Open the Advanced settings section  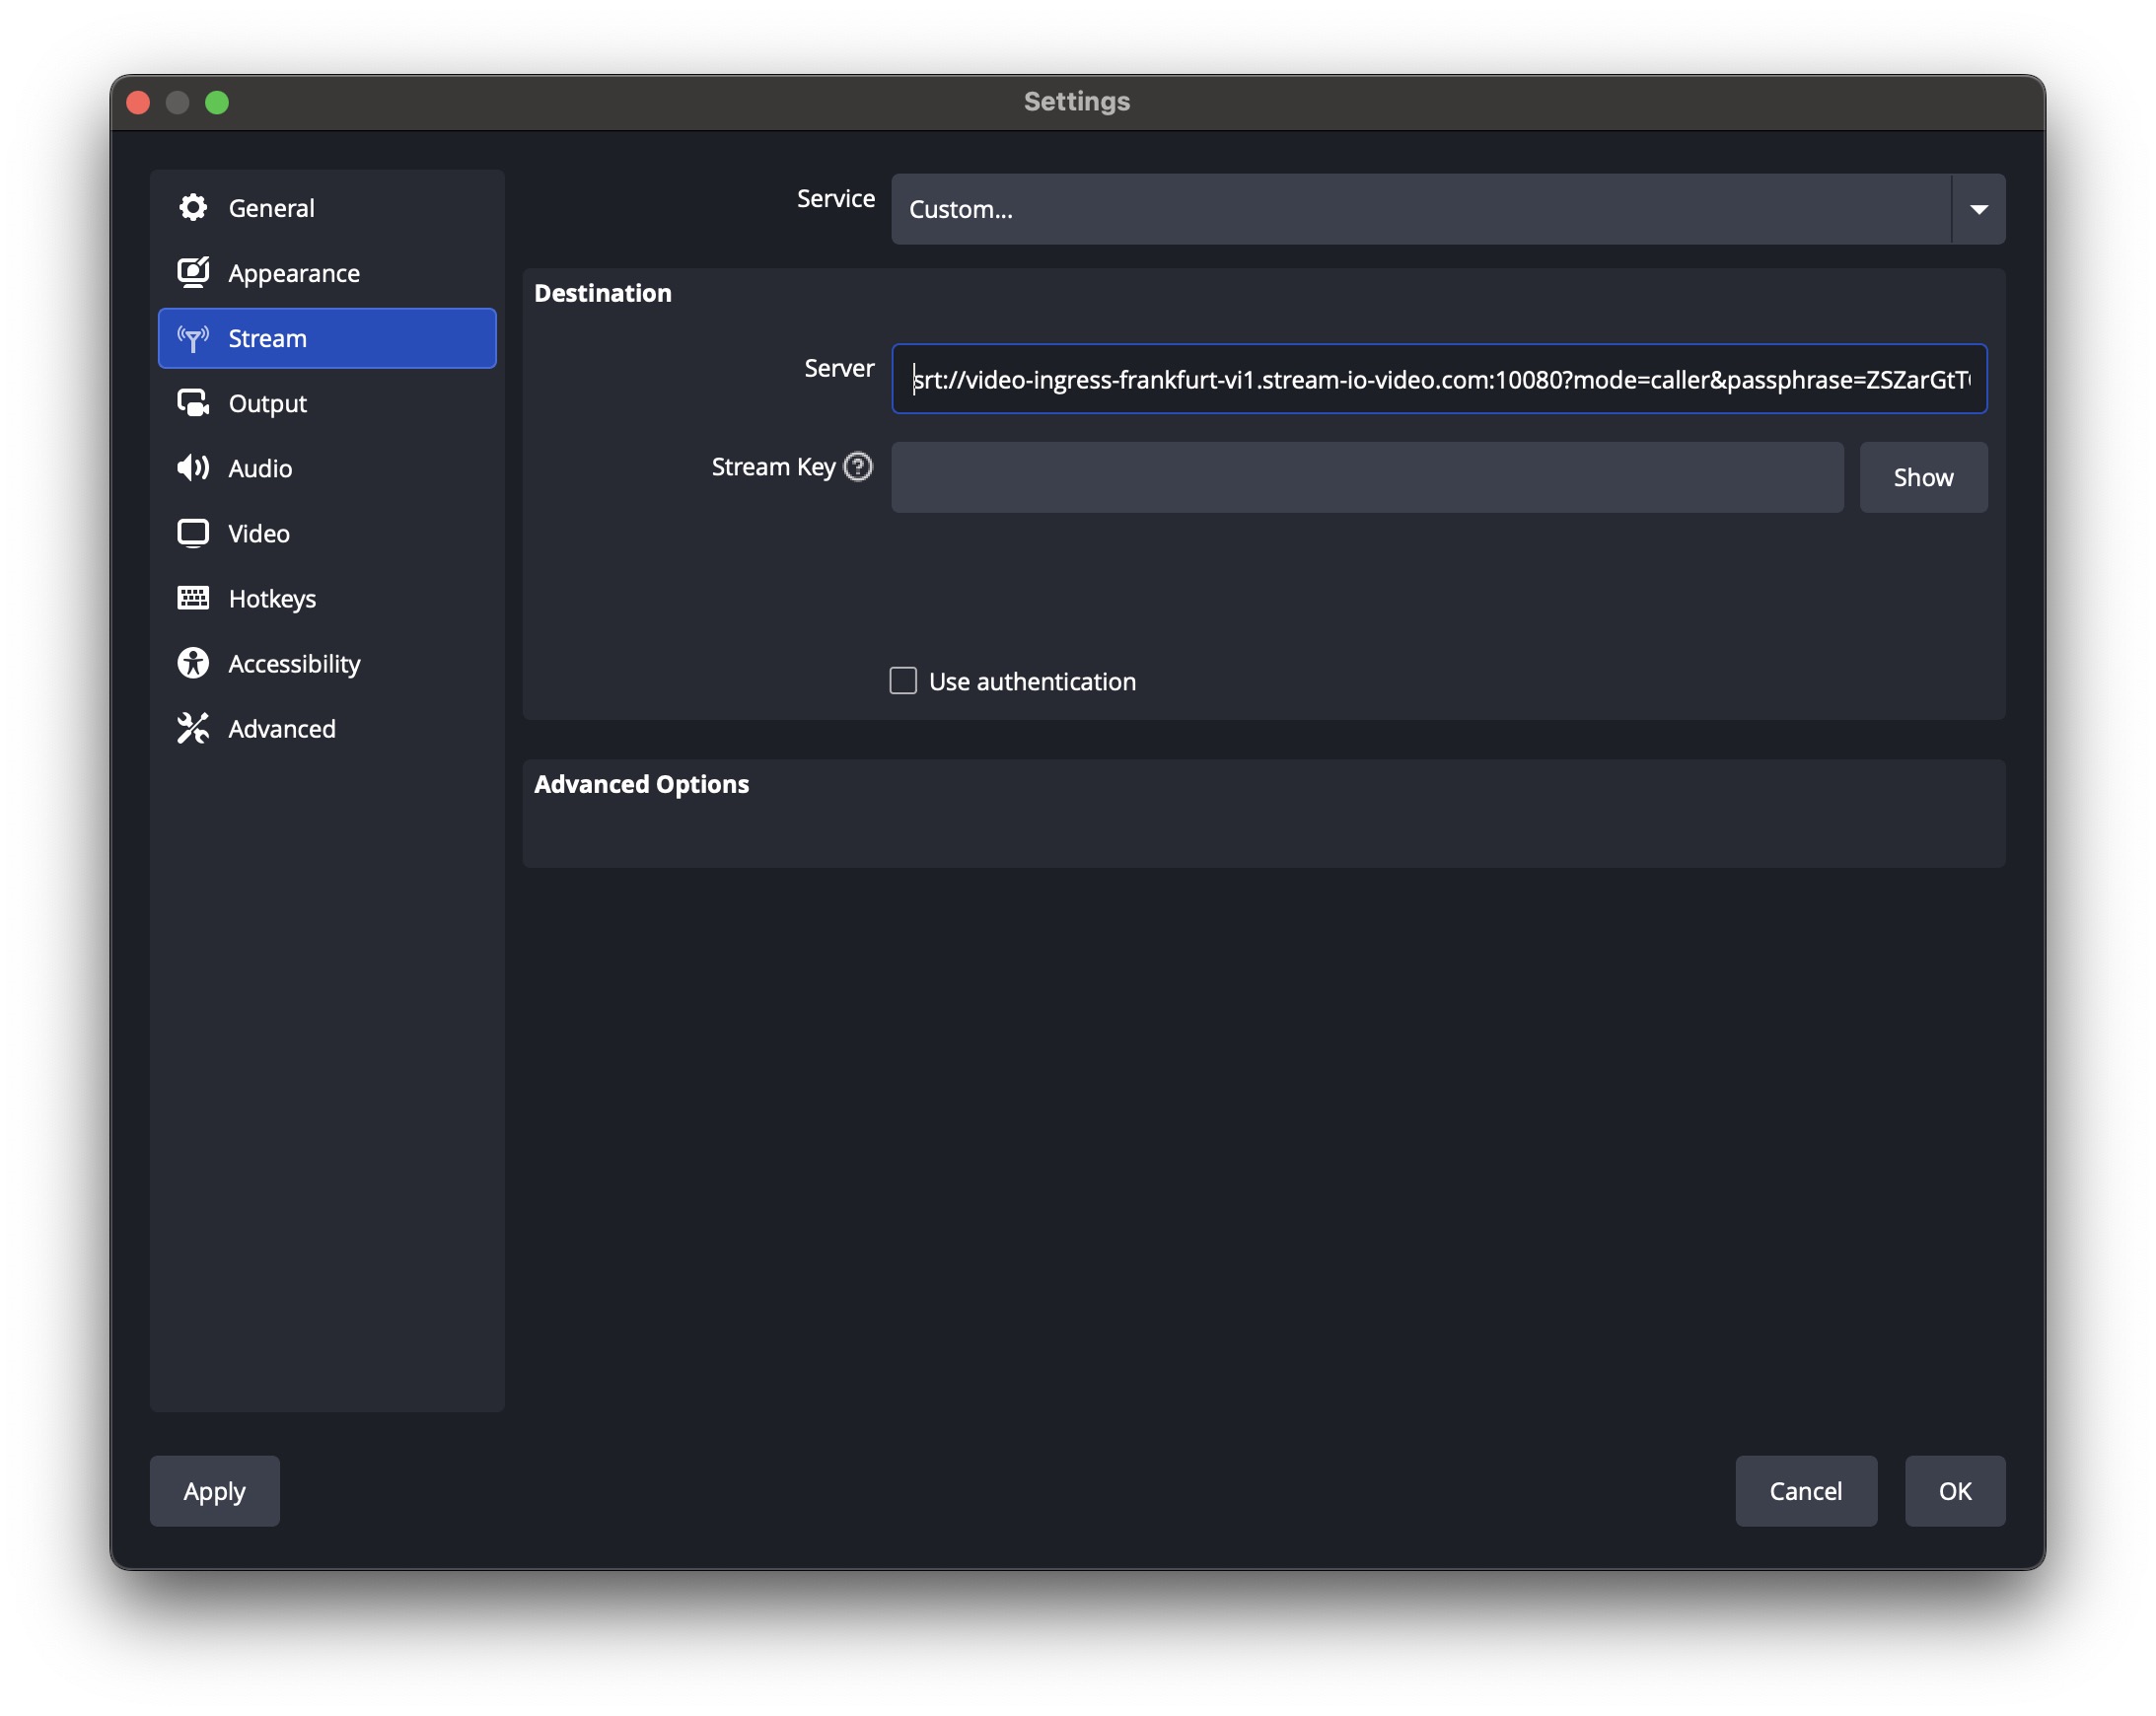tap(282, 729)
